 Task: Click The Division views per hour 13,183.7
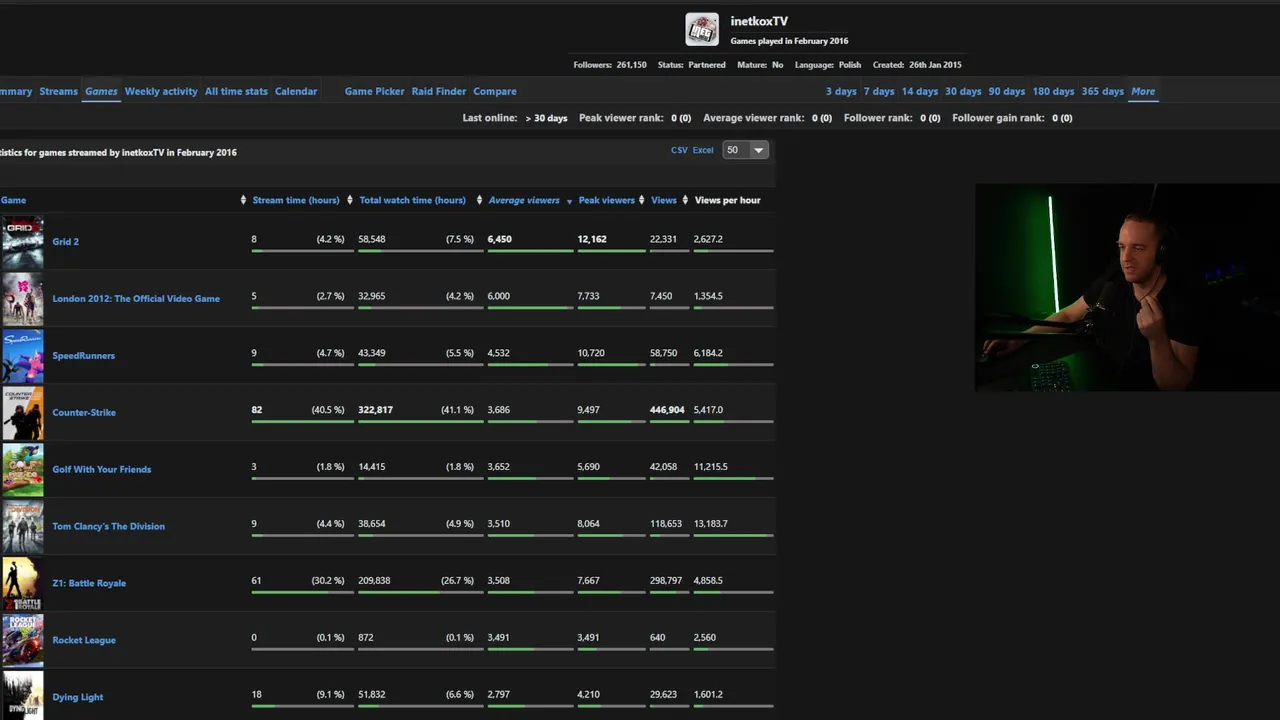pos(711,524)
